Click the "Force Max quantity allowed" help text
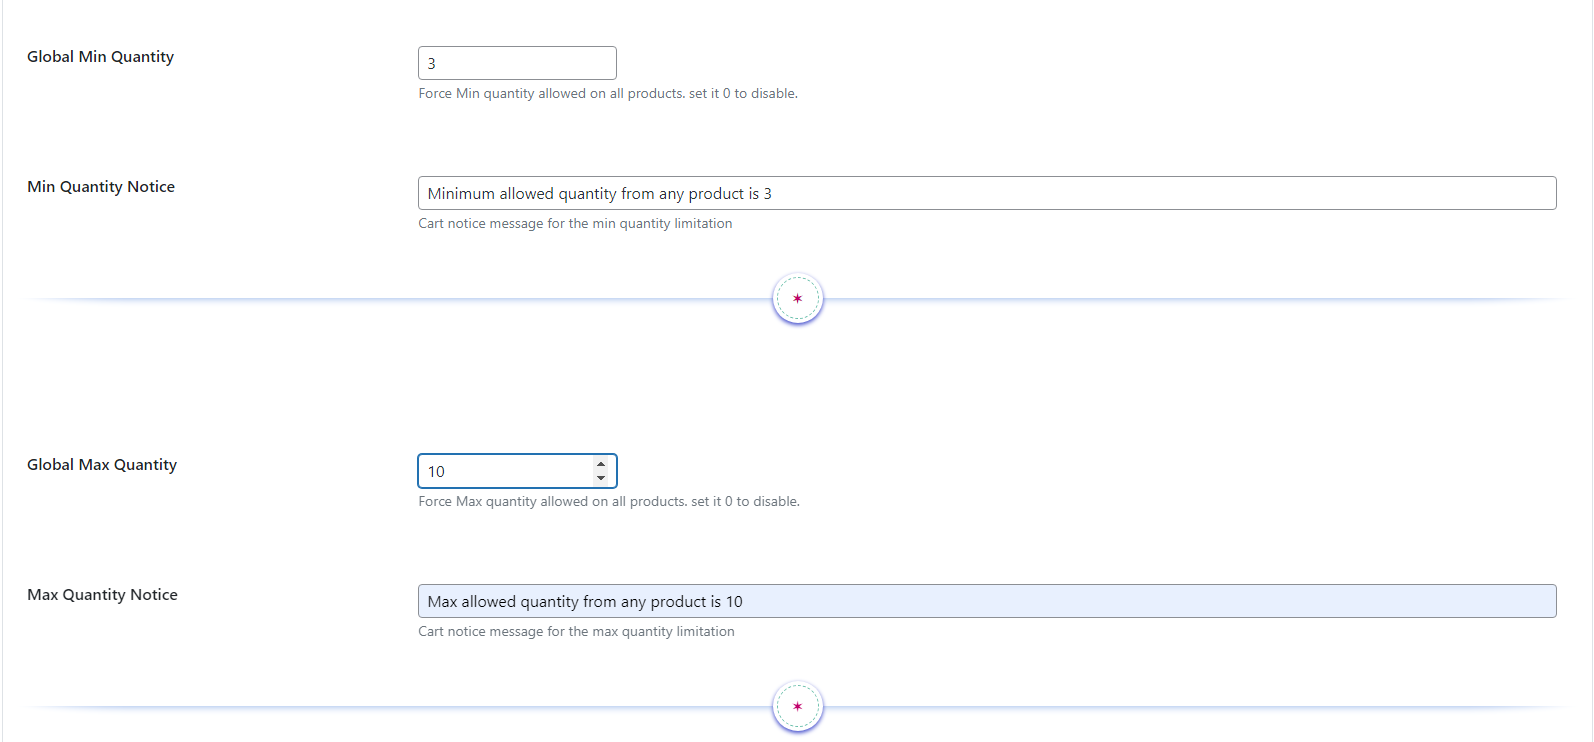 [608, 502]
